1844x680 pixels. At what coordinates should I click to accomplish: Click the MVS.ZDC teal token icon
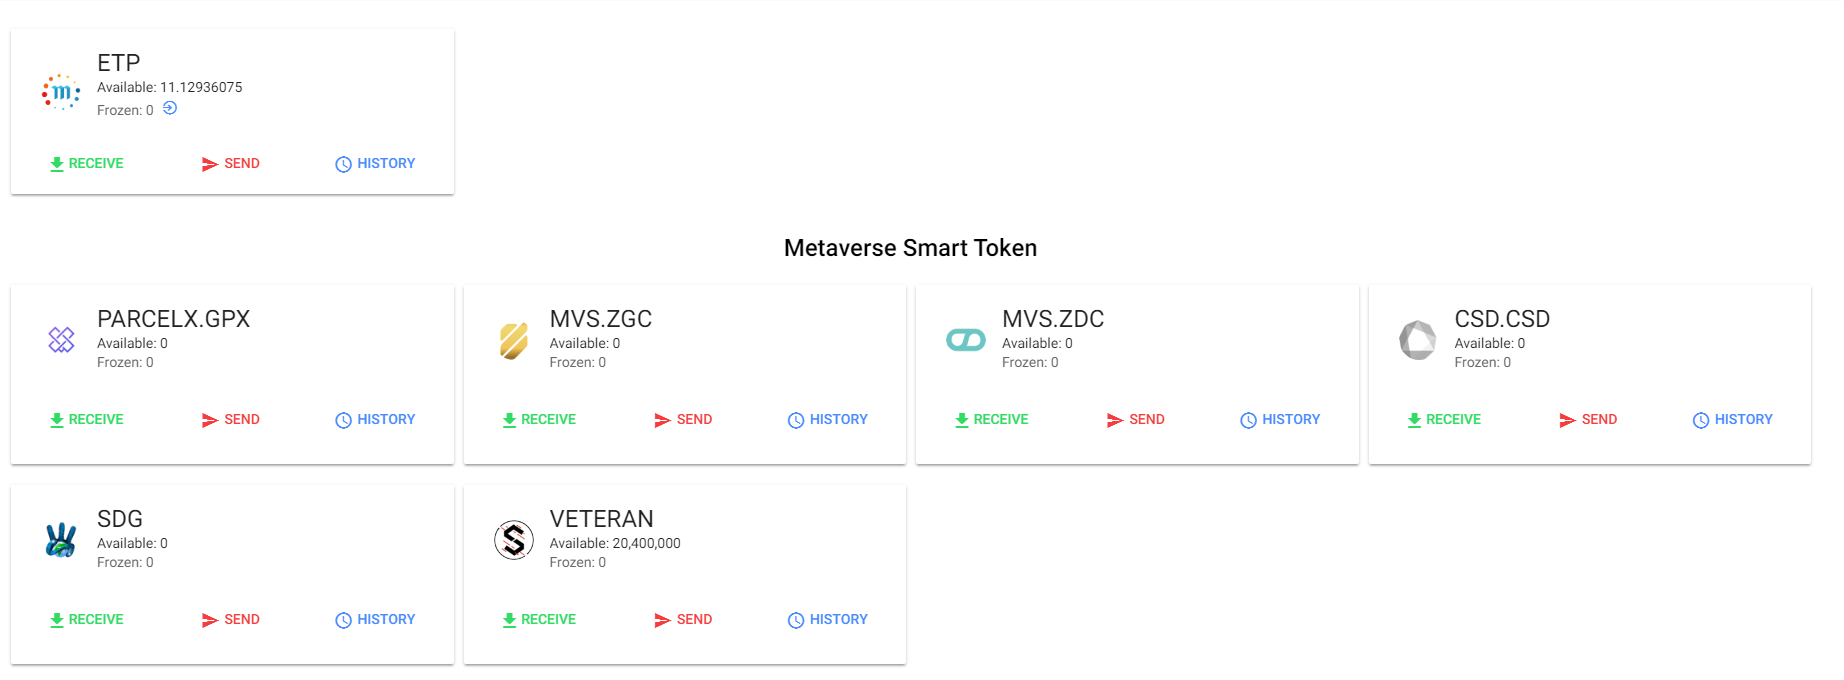coord(966,340)
